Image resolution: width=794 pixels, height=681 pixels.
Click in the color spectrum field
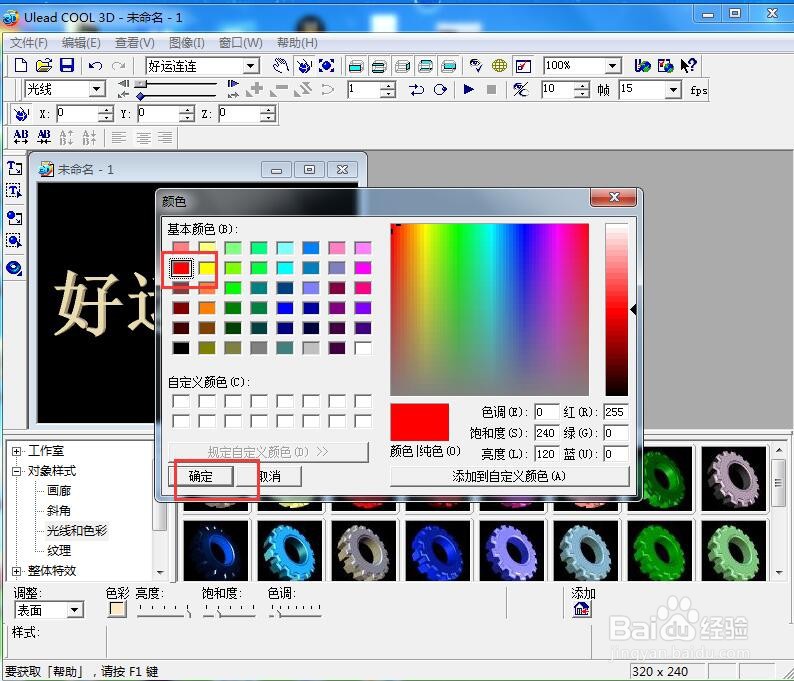490,309
